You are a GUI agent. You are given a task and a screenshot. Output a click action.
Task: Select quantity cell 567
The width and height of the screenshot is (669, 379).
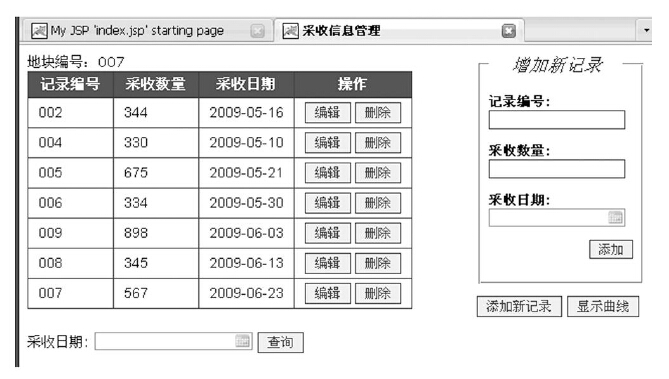pos(156,293)
